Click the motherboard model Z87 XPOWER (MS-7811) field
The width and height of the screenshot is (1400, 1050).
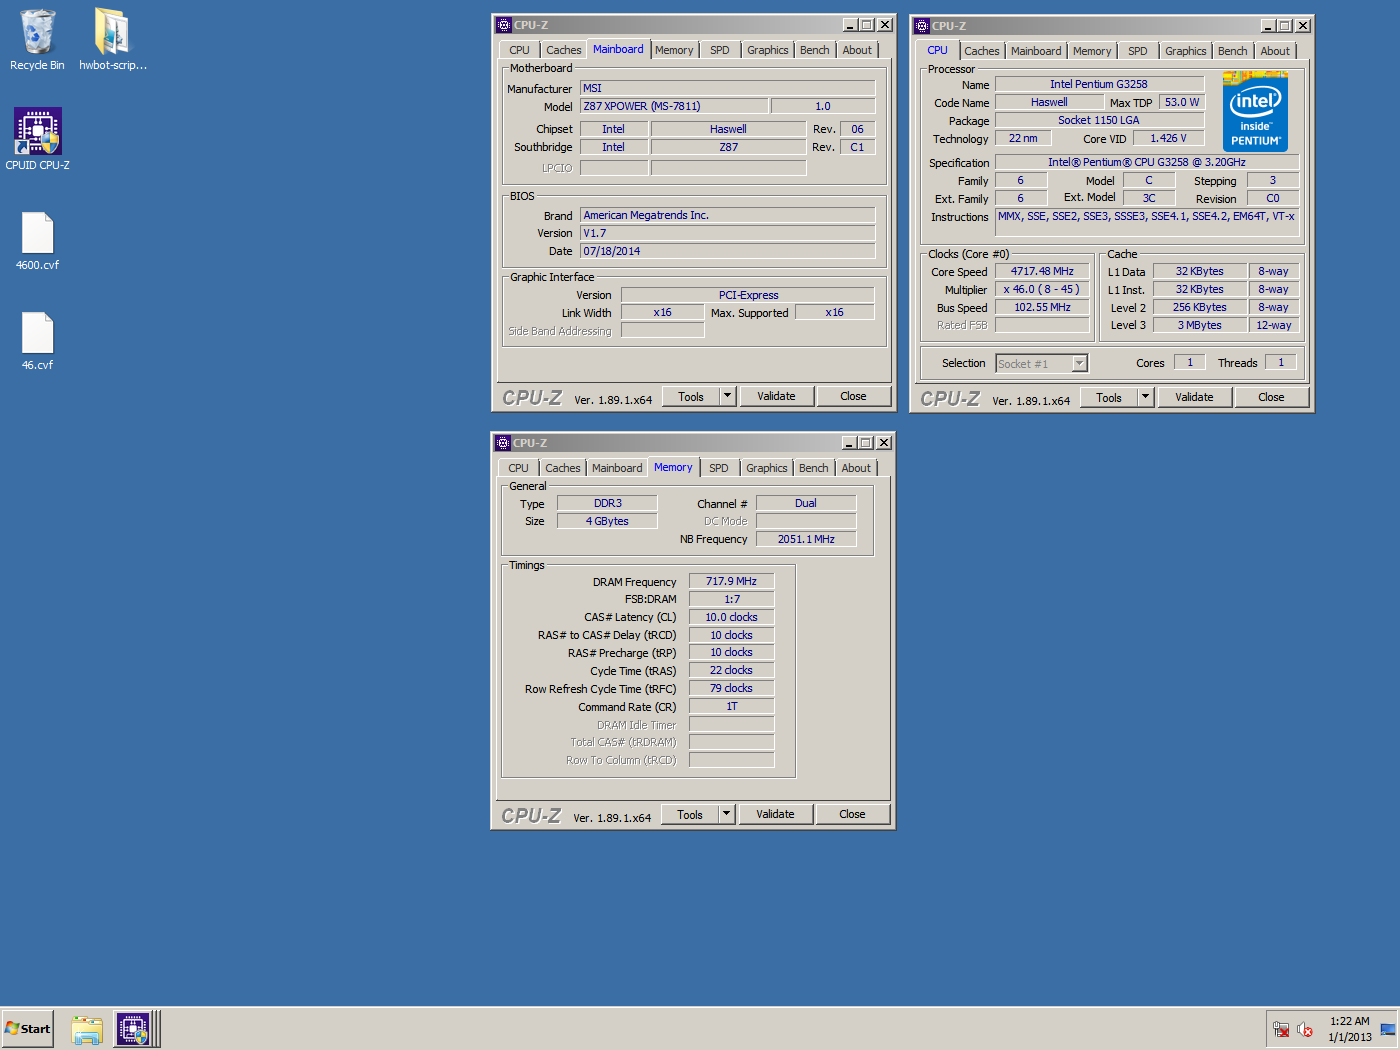coord(675,106)
